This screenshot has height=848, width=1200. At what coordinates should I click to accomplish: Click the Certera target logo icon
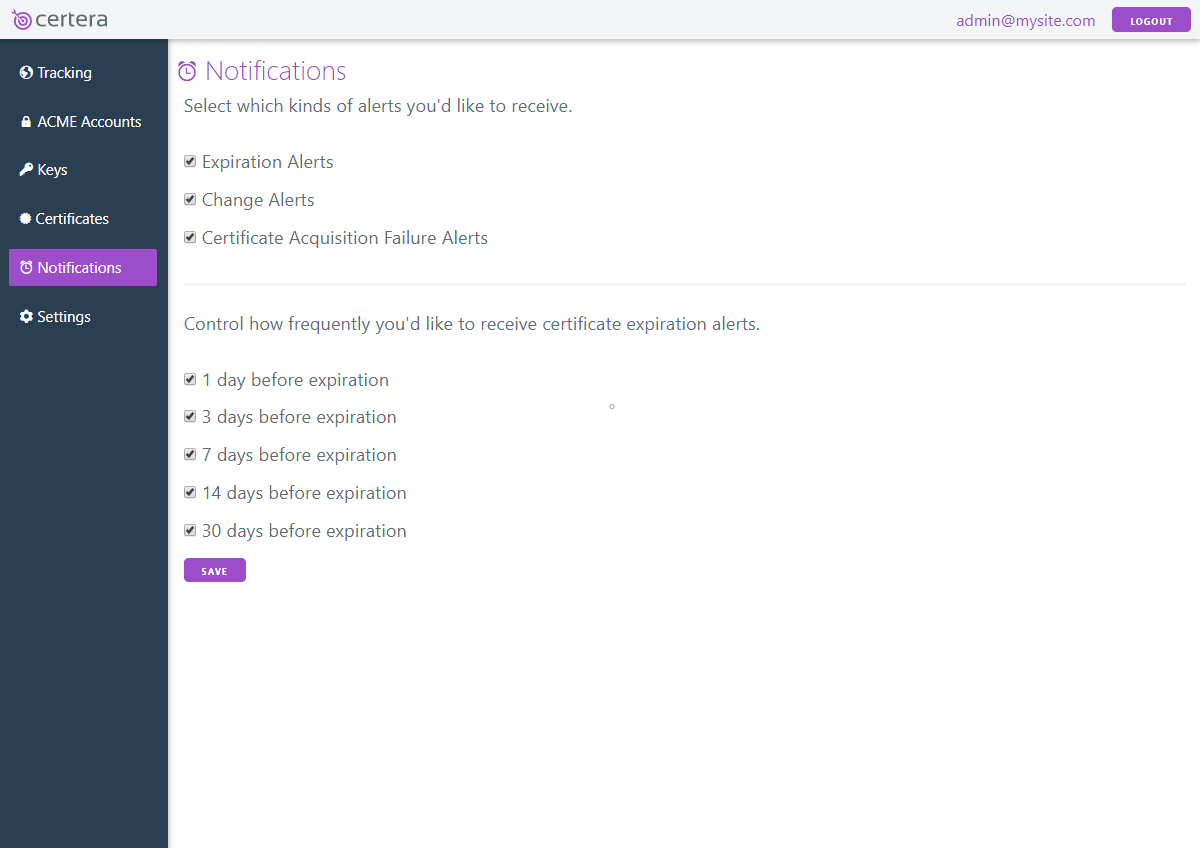point(22,20)
